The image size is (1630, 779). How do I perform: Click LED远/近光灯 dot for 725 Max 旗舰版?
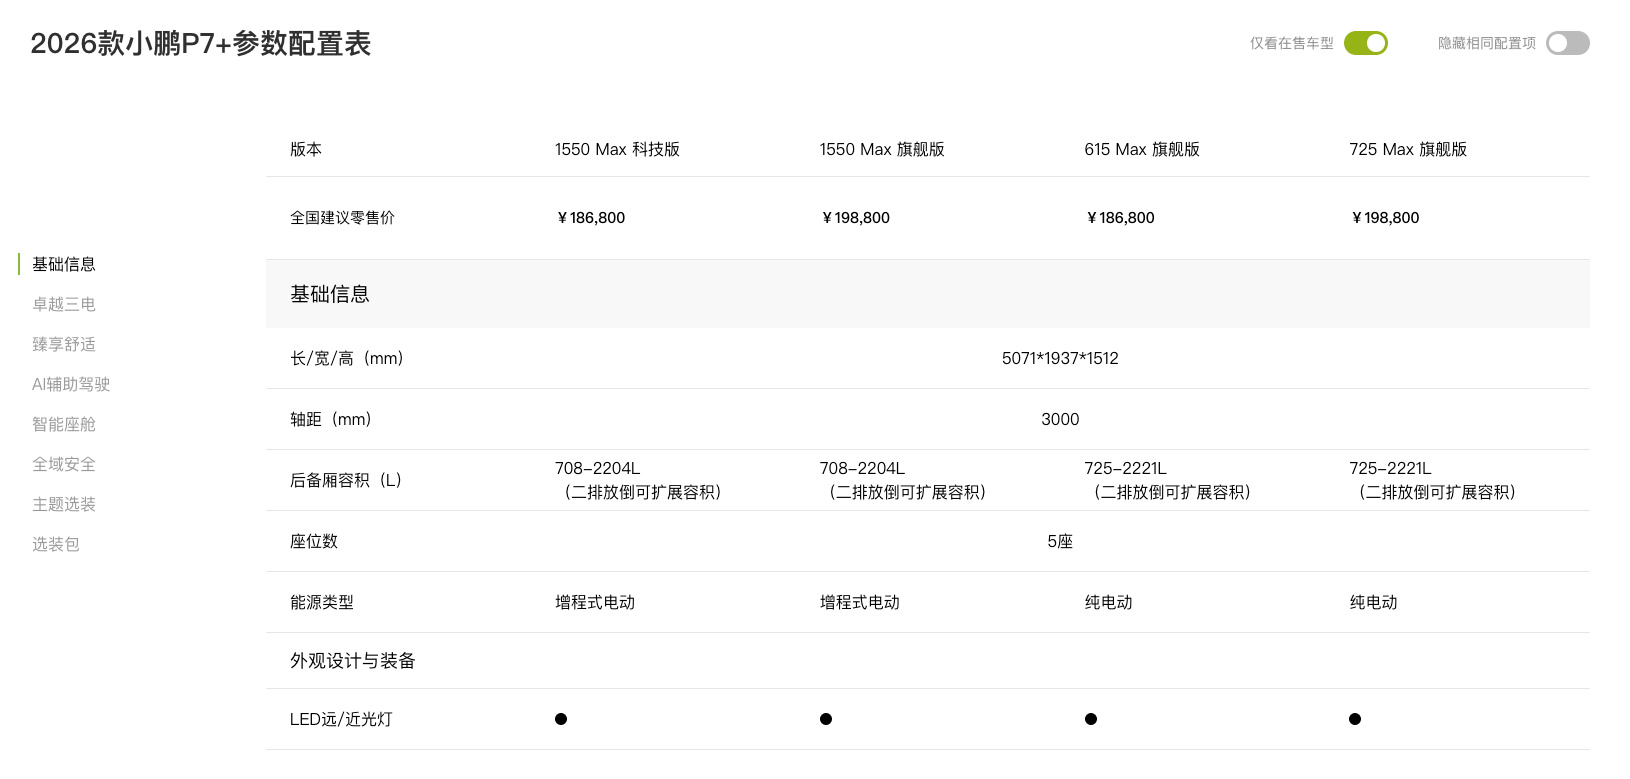pyautogui.click(x=1355, y=719)
